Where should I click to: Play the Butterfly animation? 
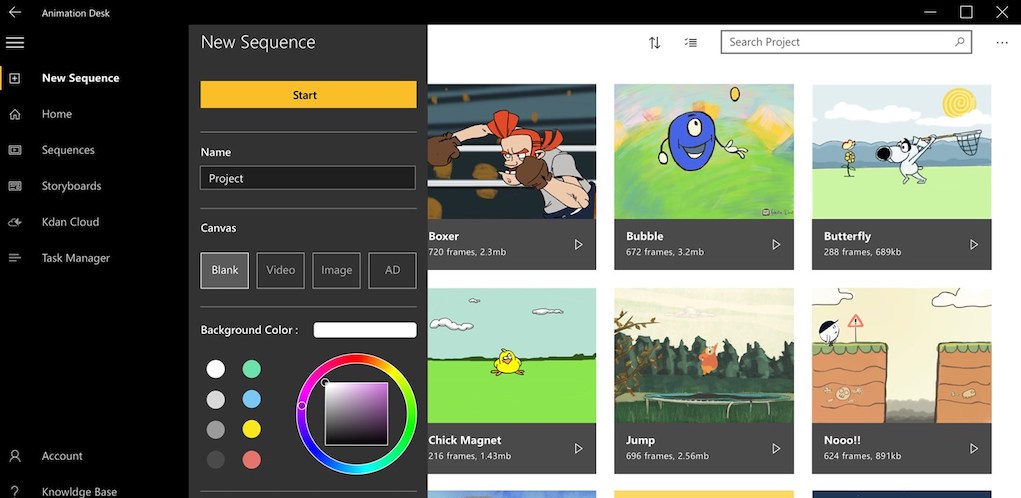[974, 244]
